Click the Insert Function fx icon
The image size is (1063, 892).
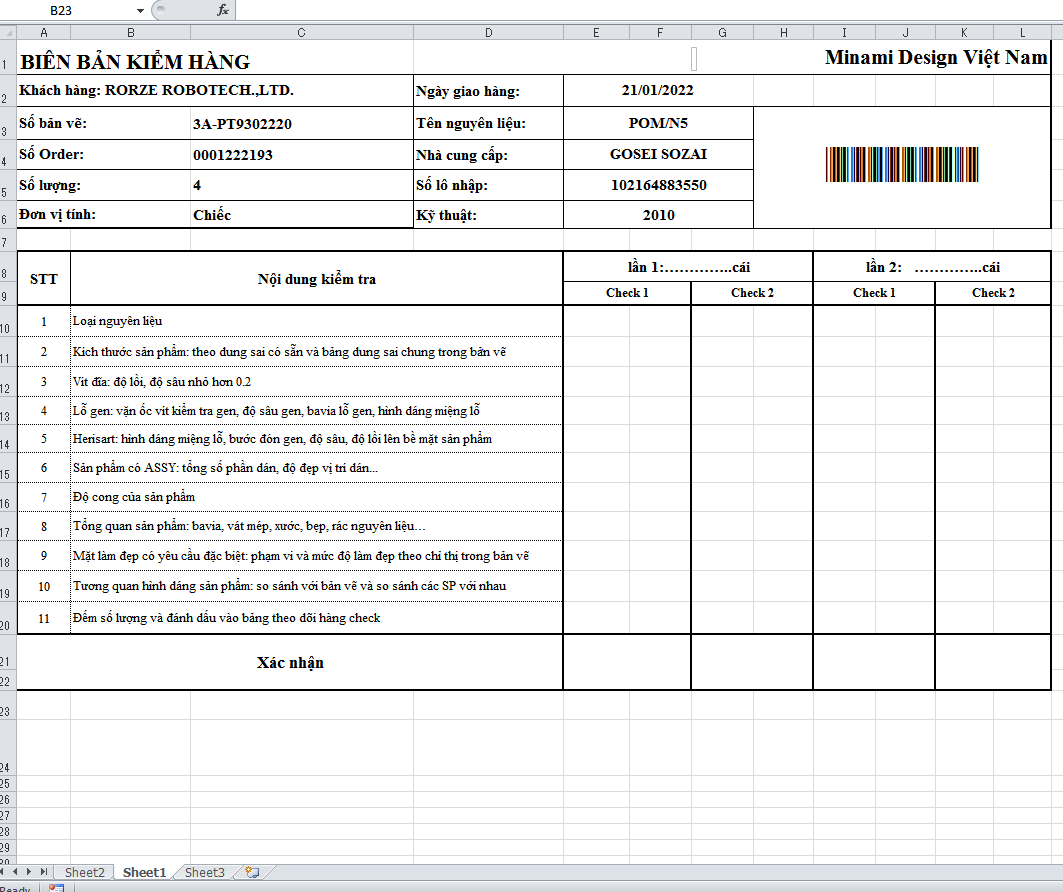pyautogui.click(x=222, y=10)
